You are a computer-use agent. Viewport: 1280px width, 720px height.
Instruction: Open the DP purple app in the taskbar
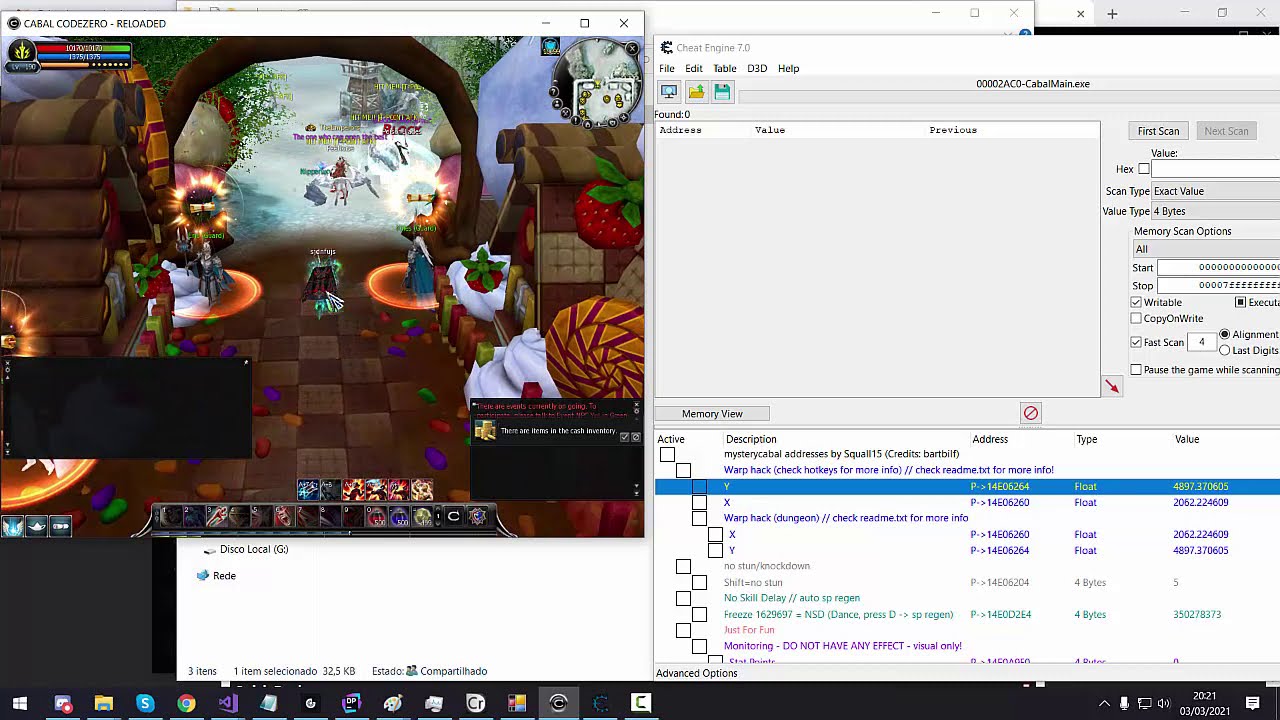point(351,704)
